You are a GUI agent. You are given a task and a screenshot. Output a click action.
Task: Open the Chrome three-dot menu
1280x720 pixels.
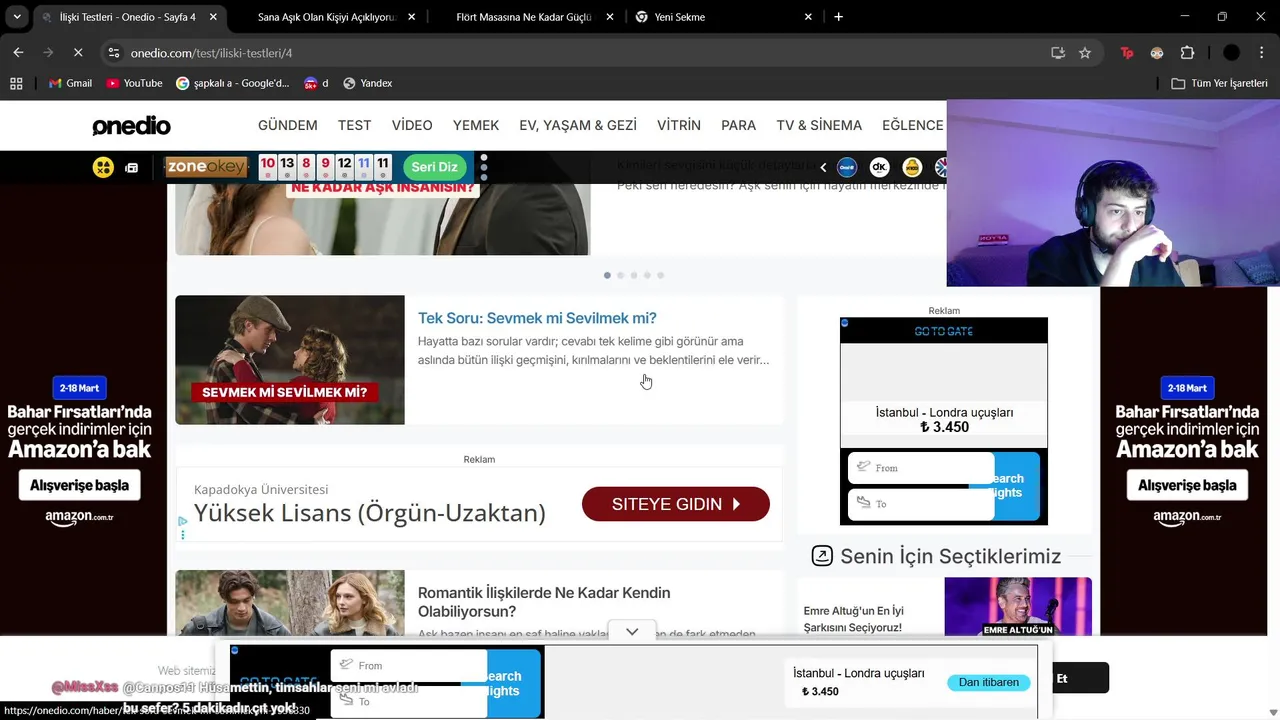pyautogui.click(x=1260, y=53)
